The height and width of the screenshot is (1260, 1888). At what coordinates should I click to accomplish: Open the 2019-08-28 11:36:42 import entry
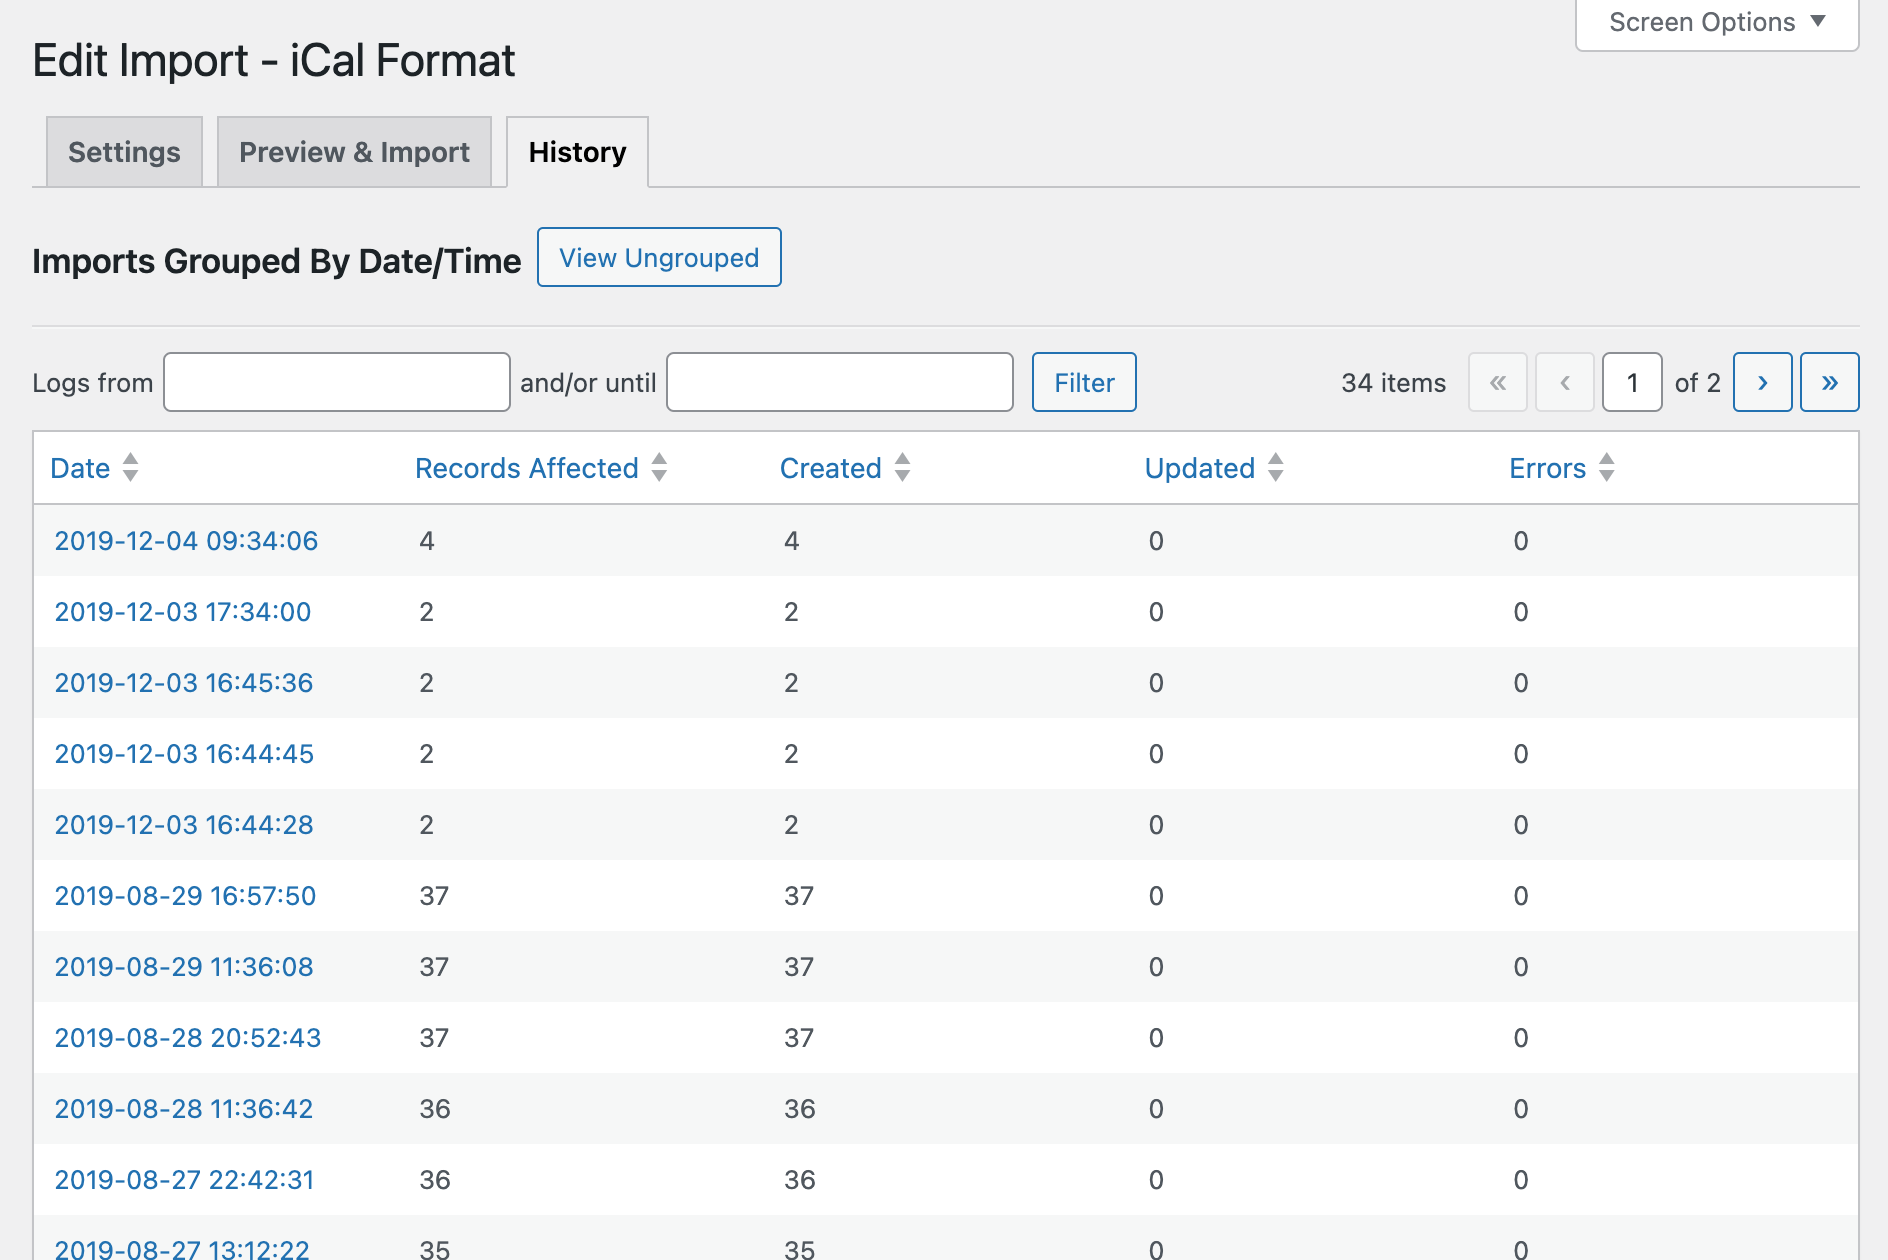[x=183, y=1109]
